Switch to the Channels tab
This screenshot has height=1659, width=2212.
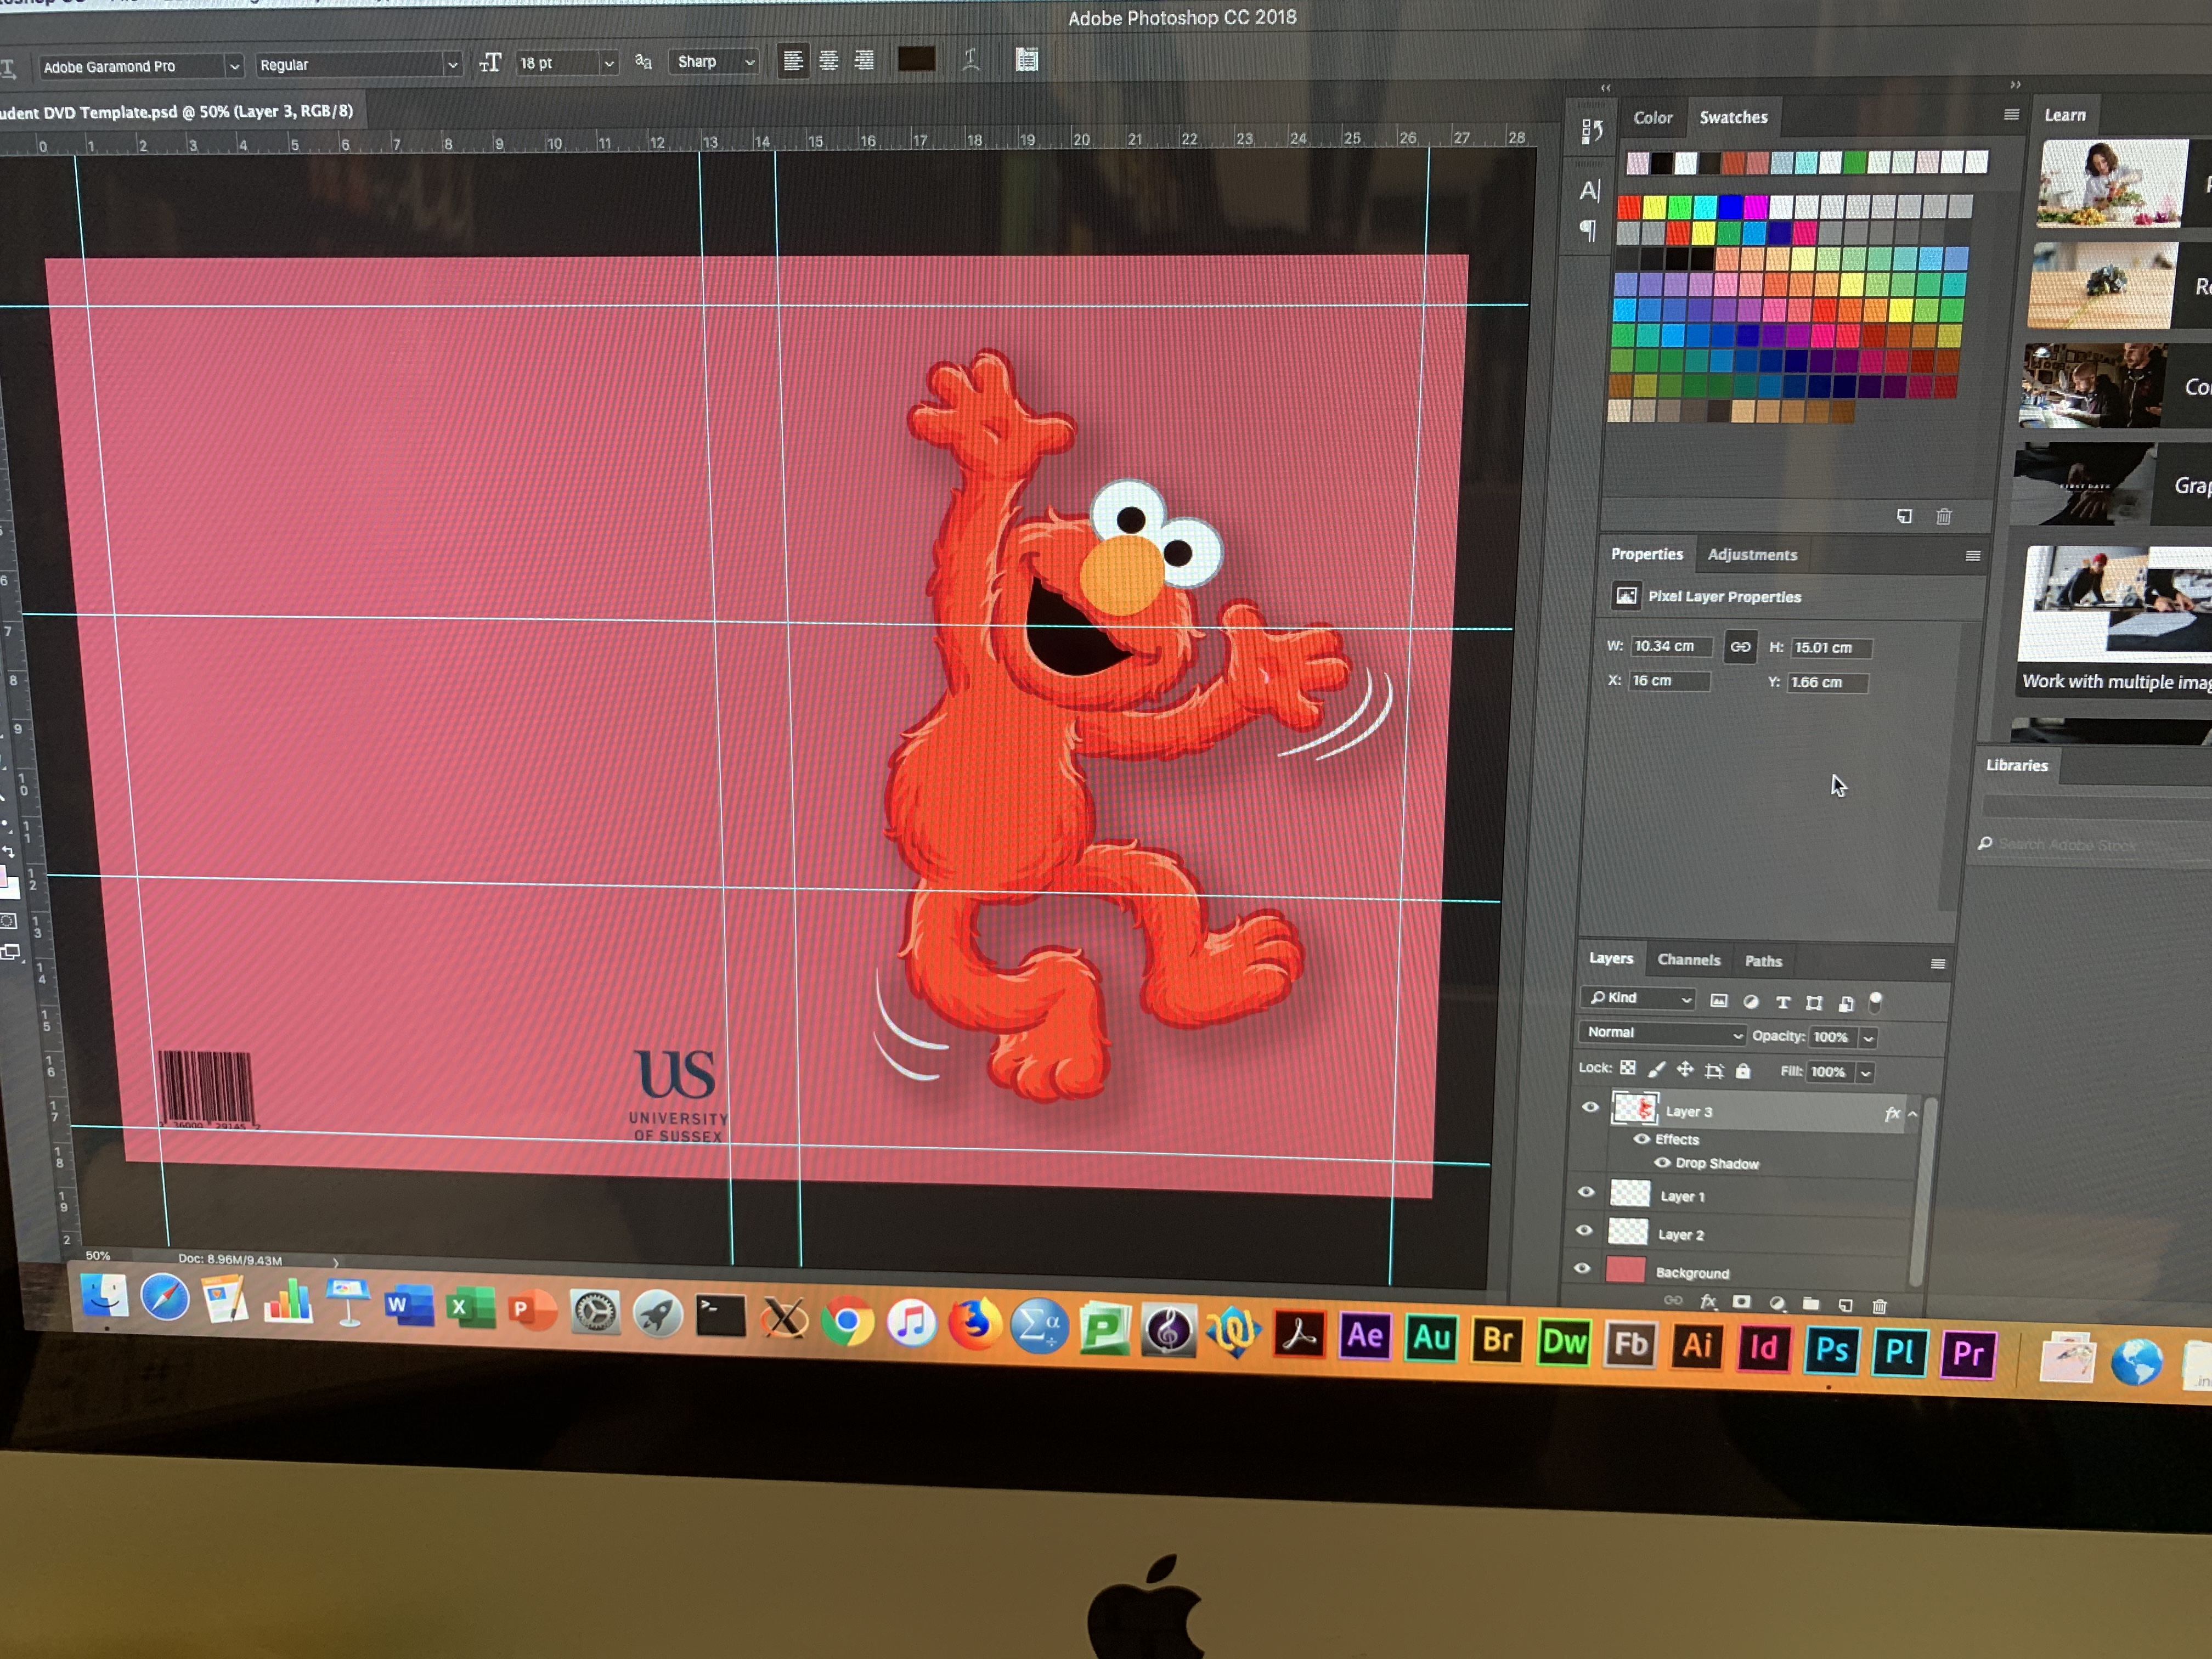pyautogui.click(x=1688, y=960)
